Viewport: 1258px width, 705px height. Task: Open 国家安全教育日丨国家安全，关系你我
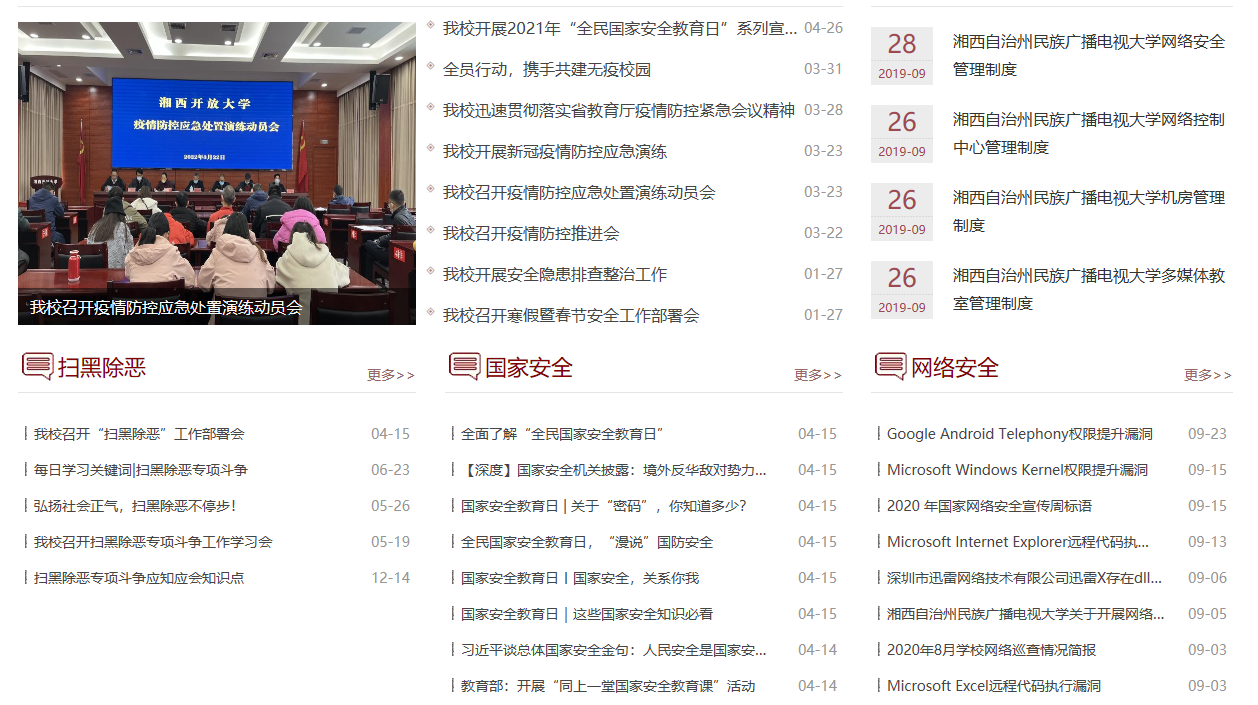[580, 578]
